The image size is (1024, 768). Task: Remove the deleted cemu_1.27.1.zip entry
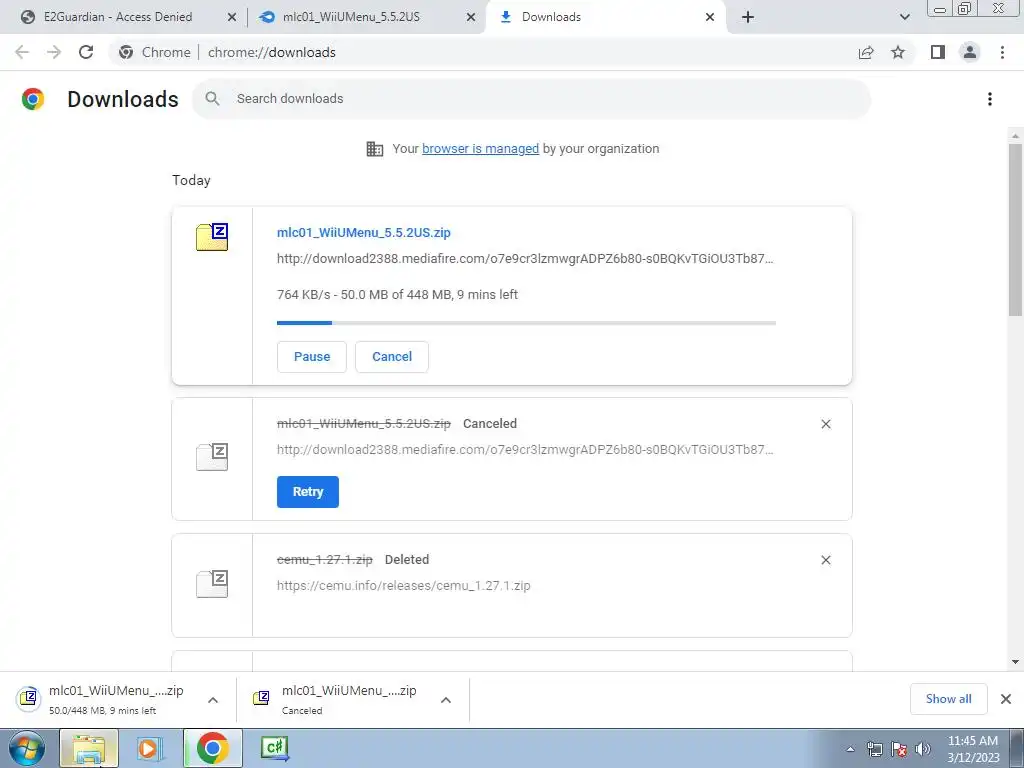click(x=825, y=560)
